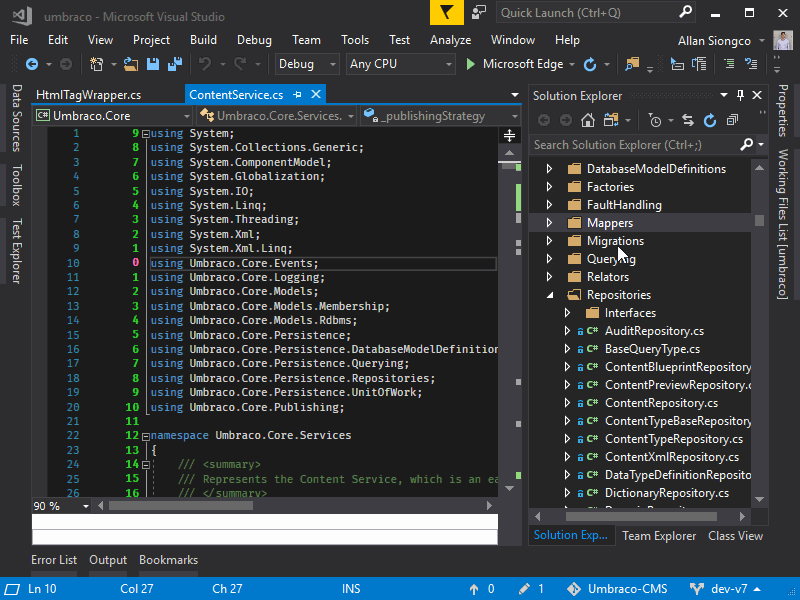Select the DictionaryRepository.cs file
This screenshot has width=800, height=600.
666,493
